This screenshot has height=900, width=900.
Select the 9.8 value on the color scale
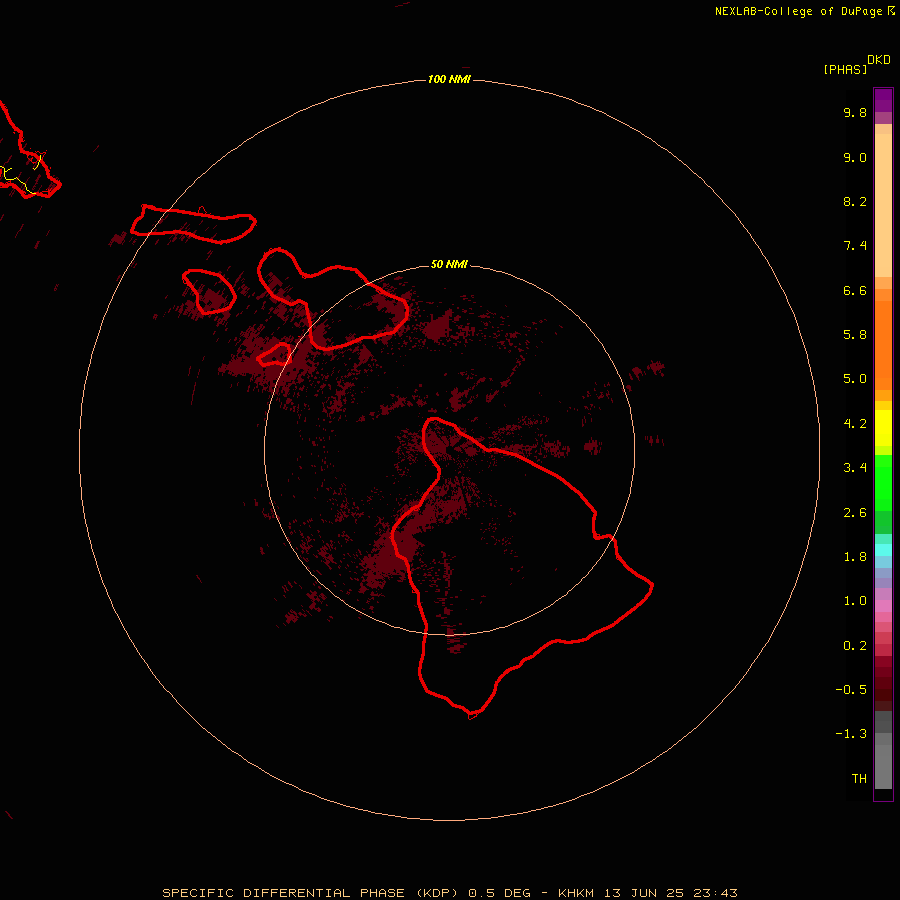coord(855,112)
